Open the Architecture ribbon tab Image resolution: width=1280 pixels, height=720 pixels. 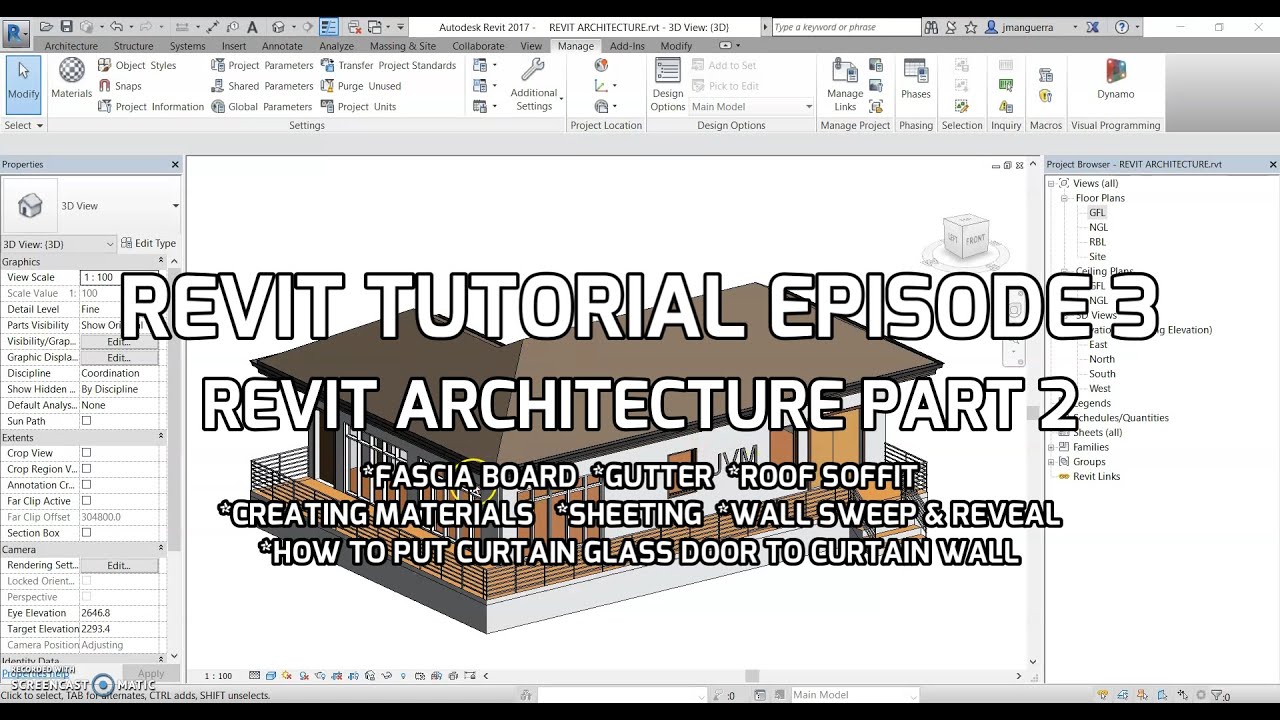coord(71,46)
